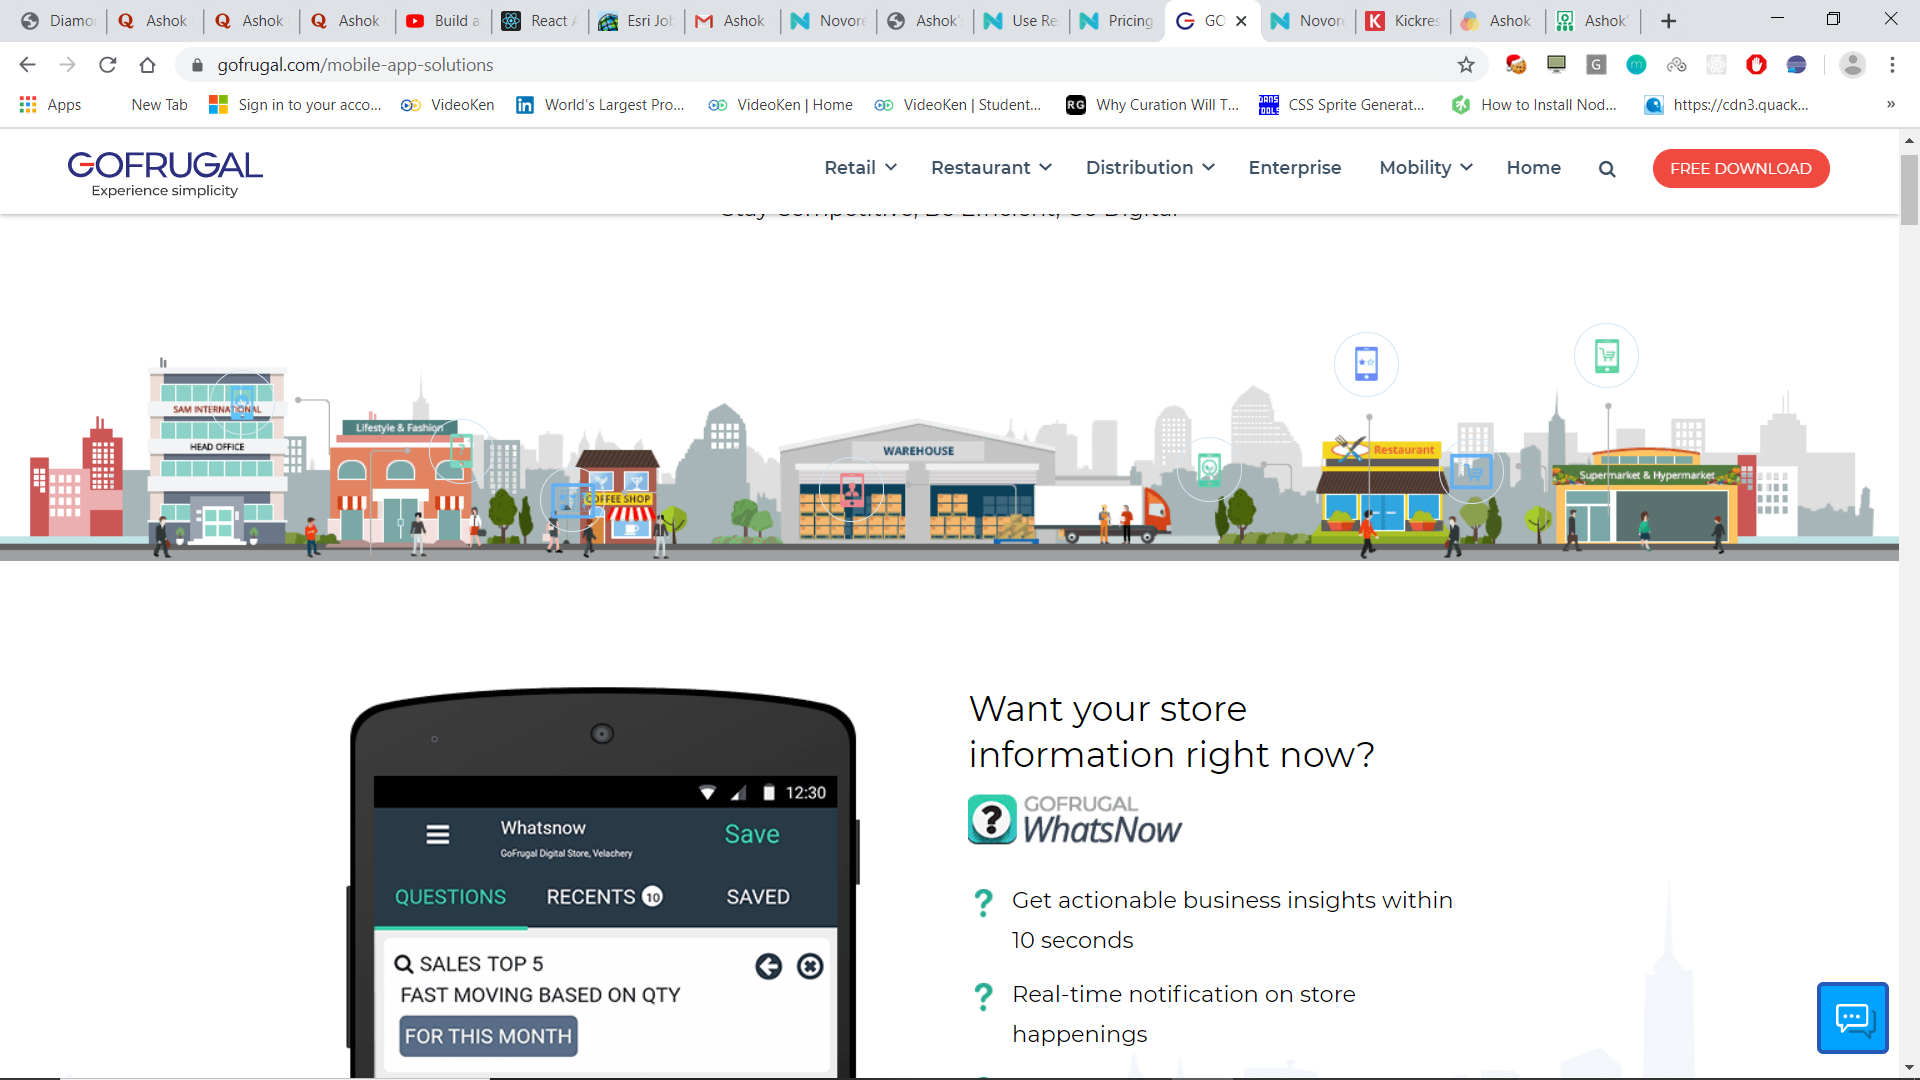Tap the Save button on phone mockup

tap(752, 834)
